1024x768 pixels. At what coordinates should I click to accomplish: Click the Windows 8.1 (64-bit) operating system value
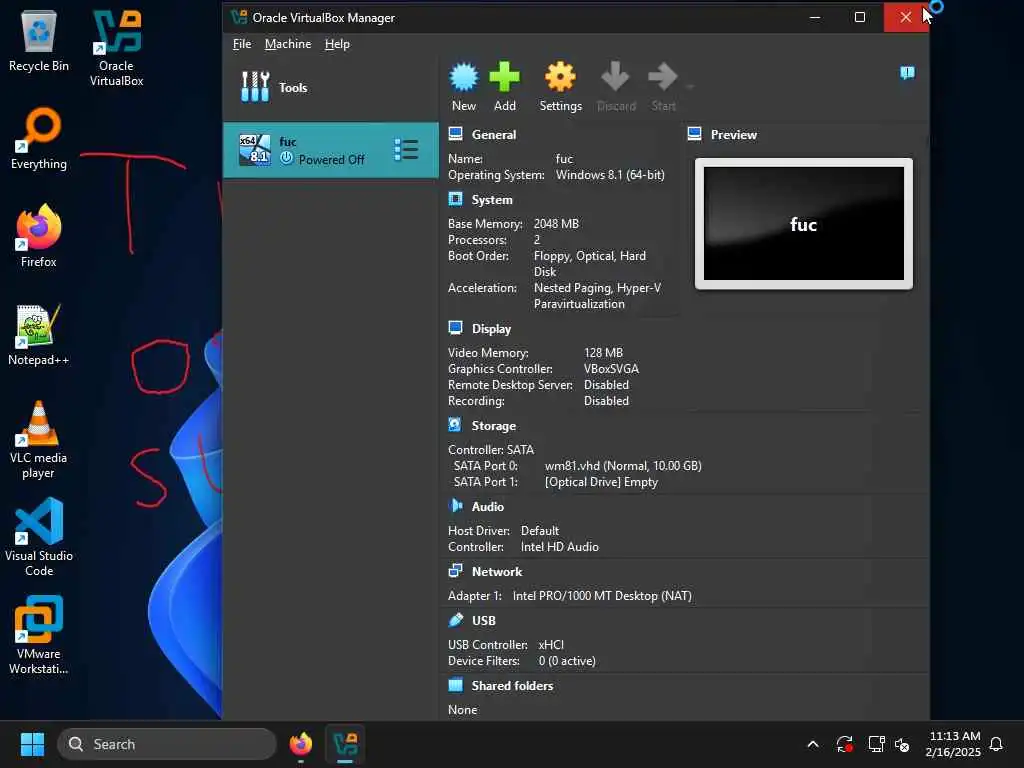pos(610,175)
